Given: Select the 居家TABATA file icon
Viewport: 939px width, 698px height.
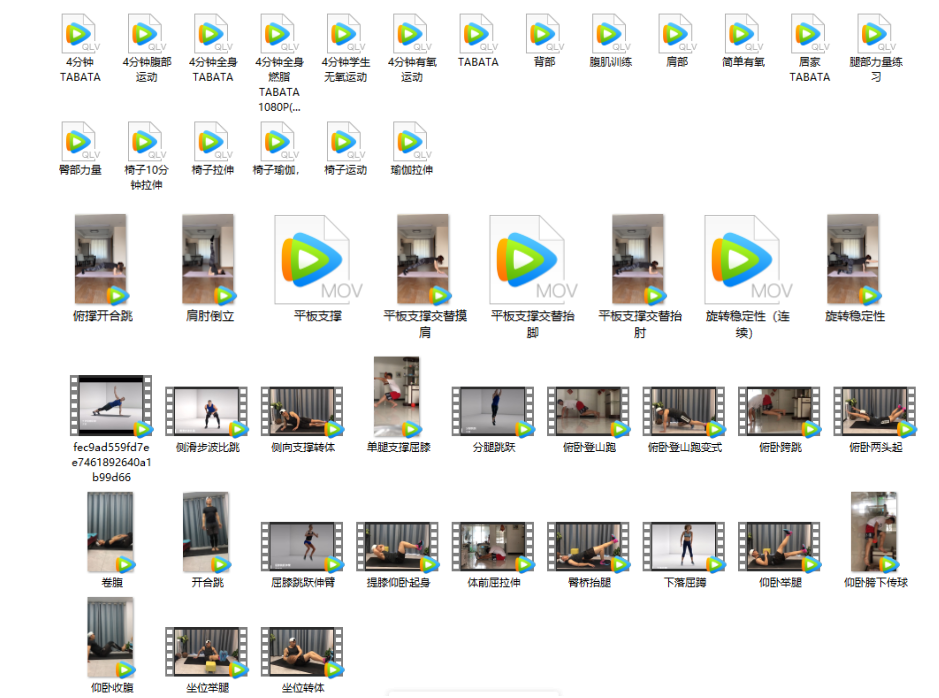Looking at the screenshot, I should pyautogui.click(x=809, y=34).
